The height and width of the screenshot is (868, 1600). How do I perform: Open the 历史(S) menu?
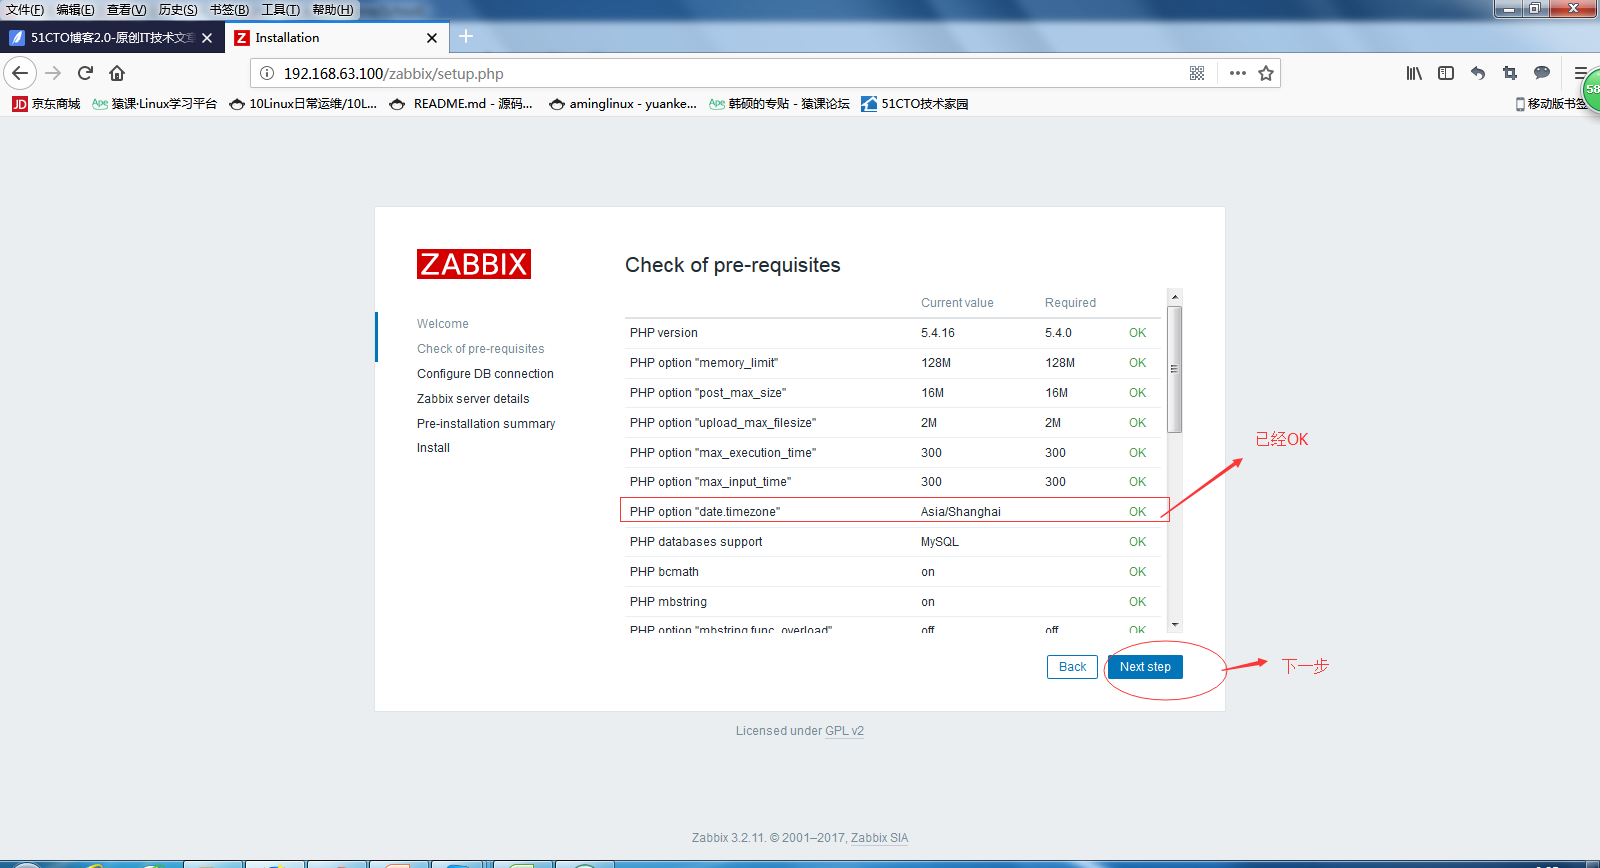(178, 10)
